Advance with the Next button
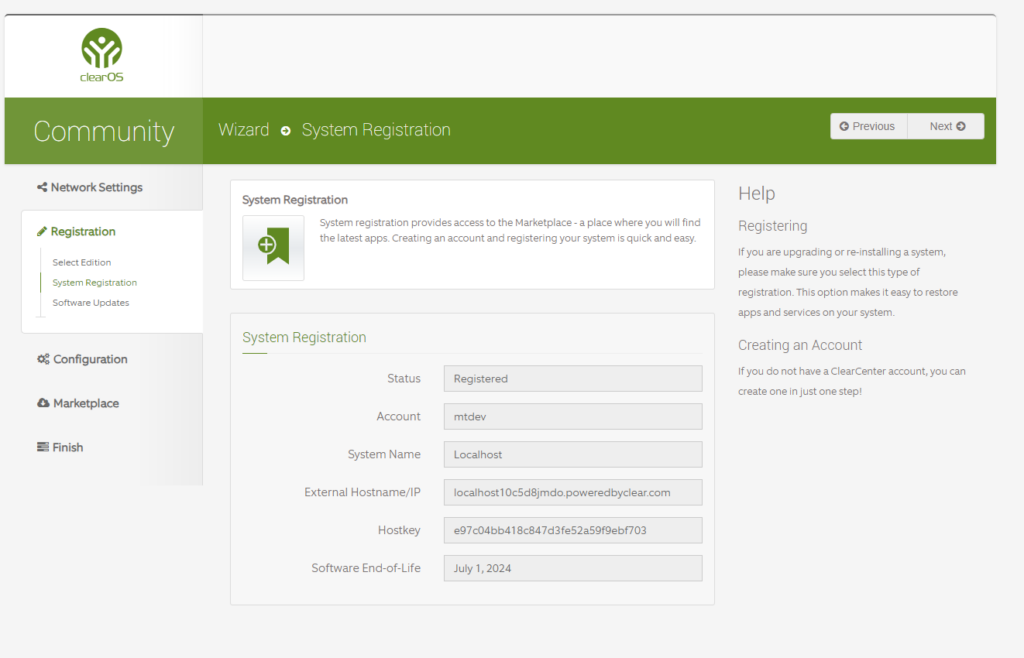The image size is (1024, 658). point(946,127)
